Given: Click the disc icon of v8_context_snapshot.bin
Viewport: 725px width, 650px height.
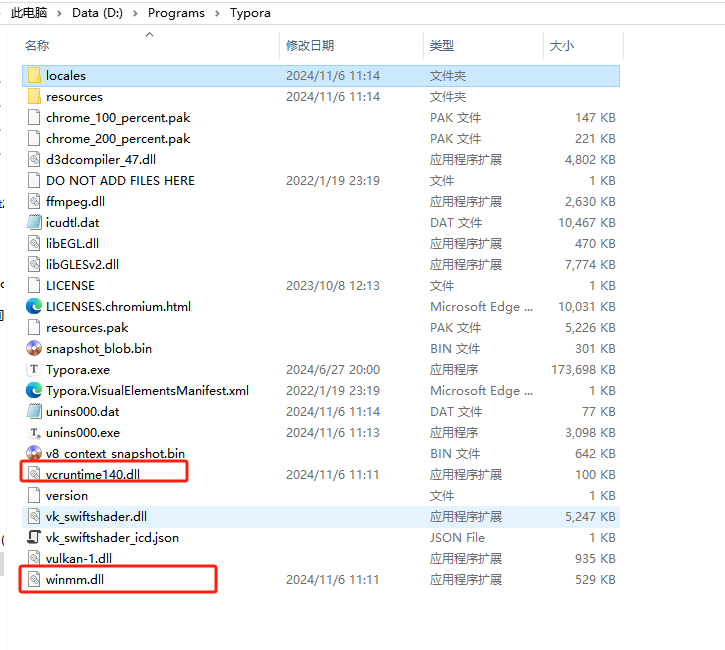Looking at the screenshot, I should coord(34,453).
